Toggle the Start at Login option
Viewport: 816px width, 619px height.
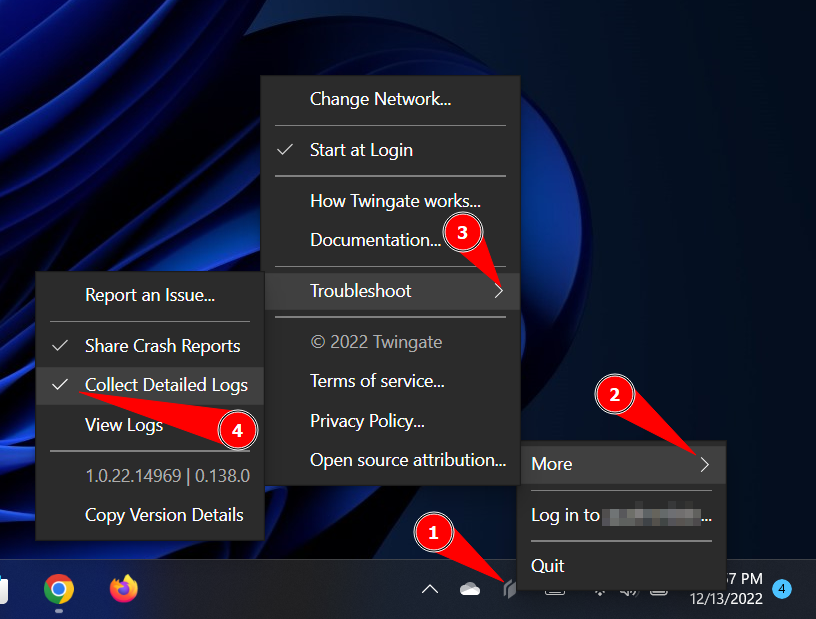pos(361,149)
